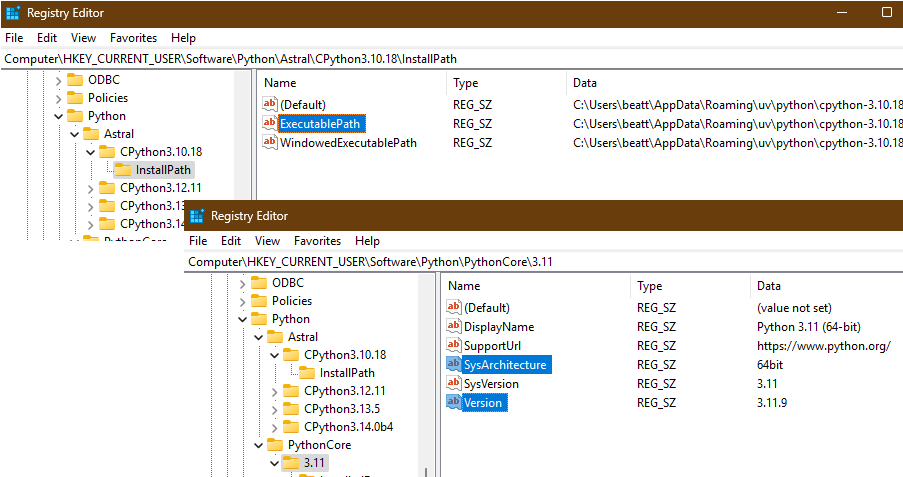Open Favorites menu in front Registry Editor window
Viewport: 903px width, 477px height.
click(317, 241)
